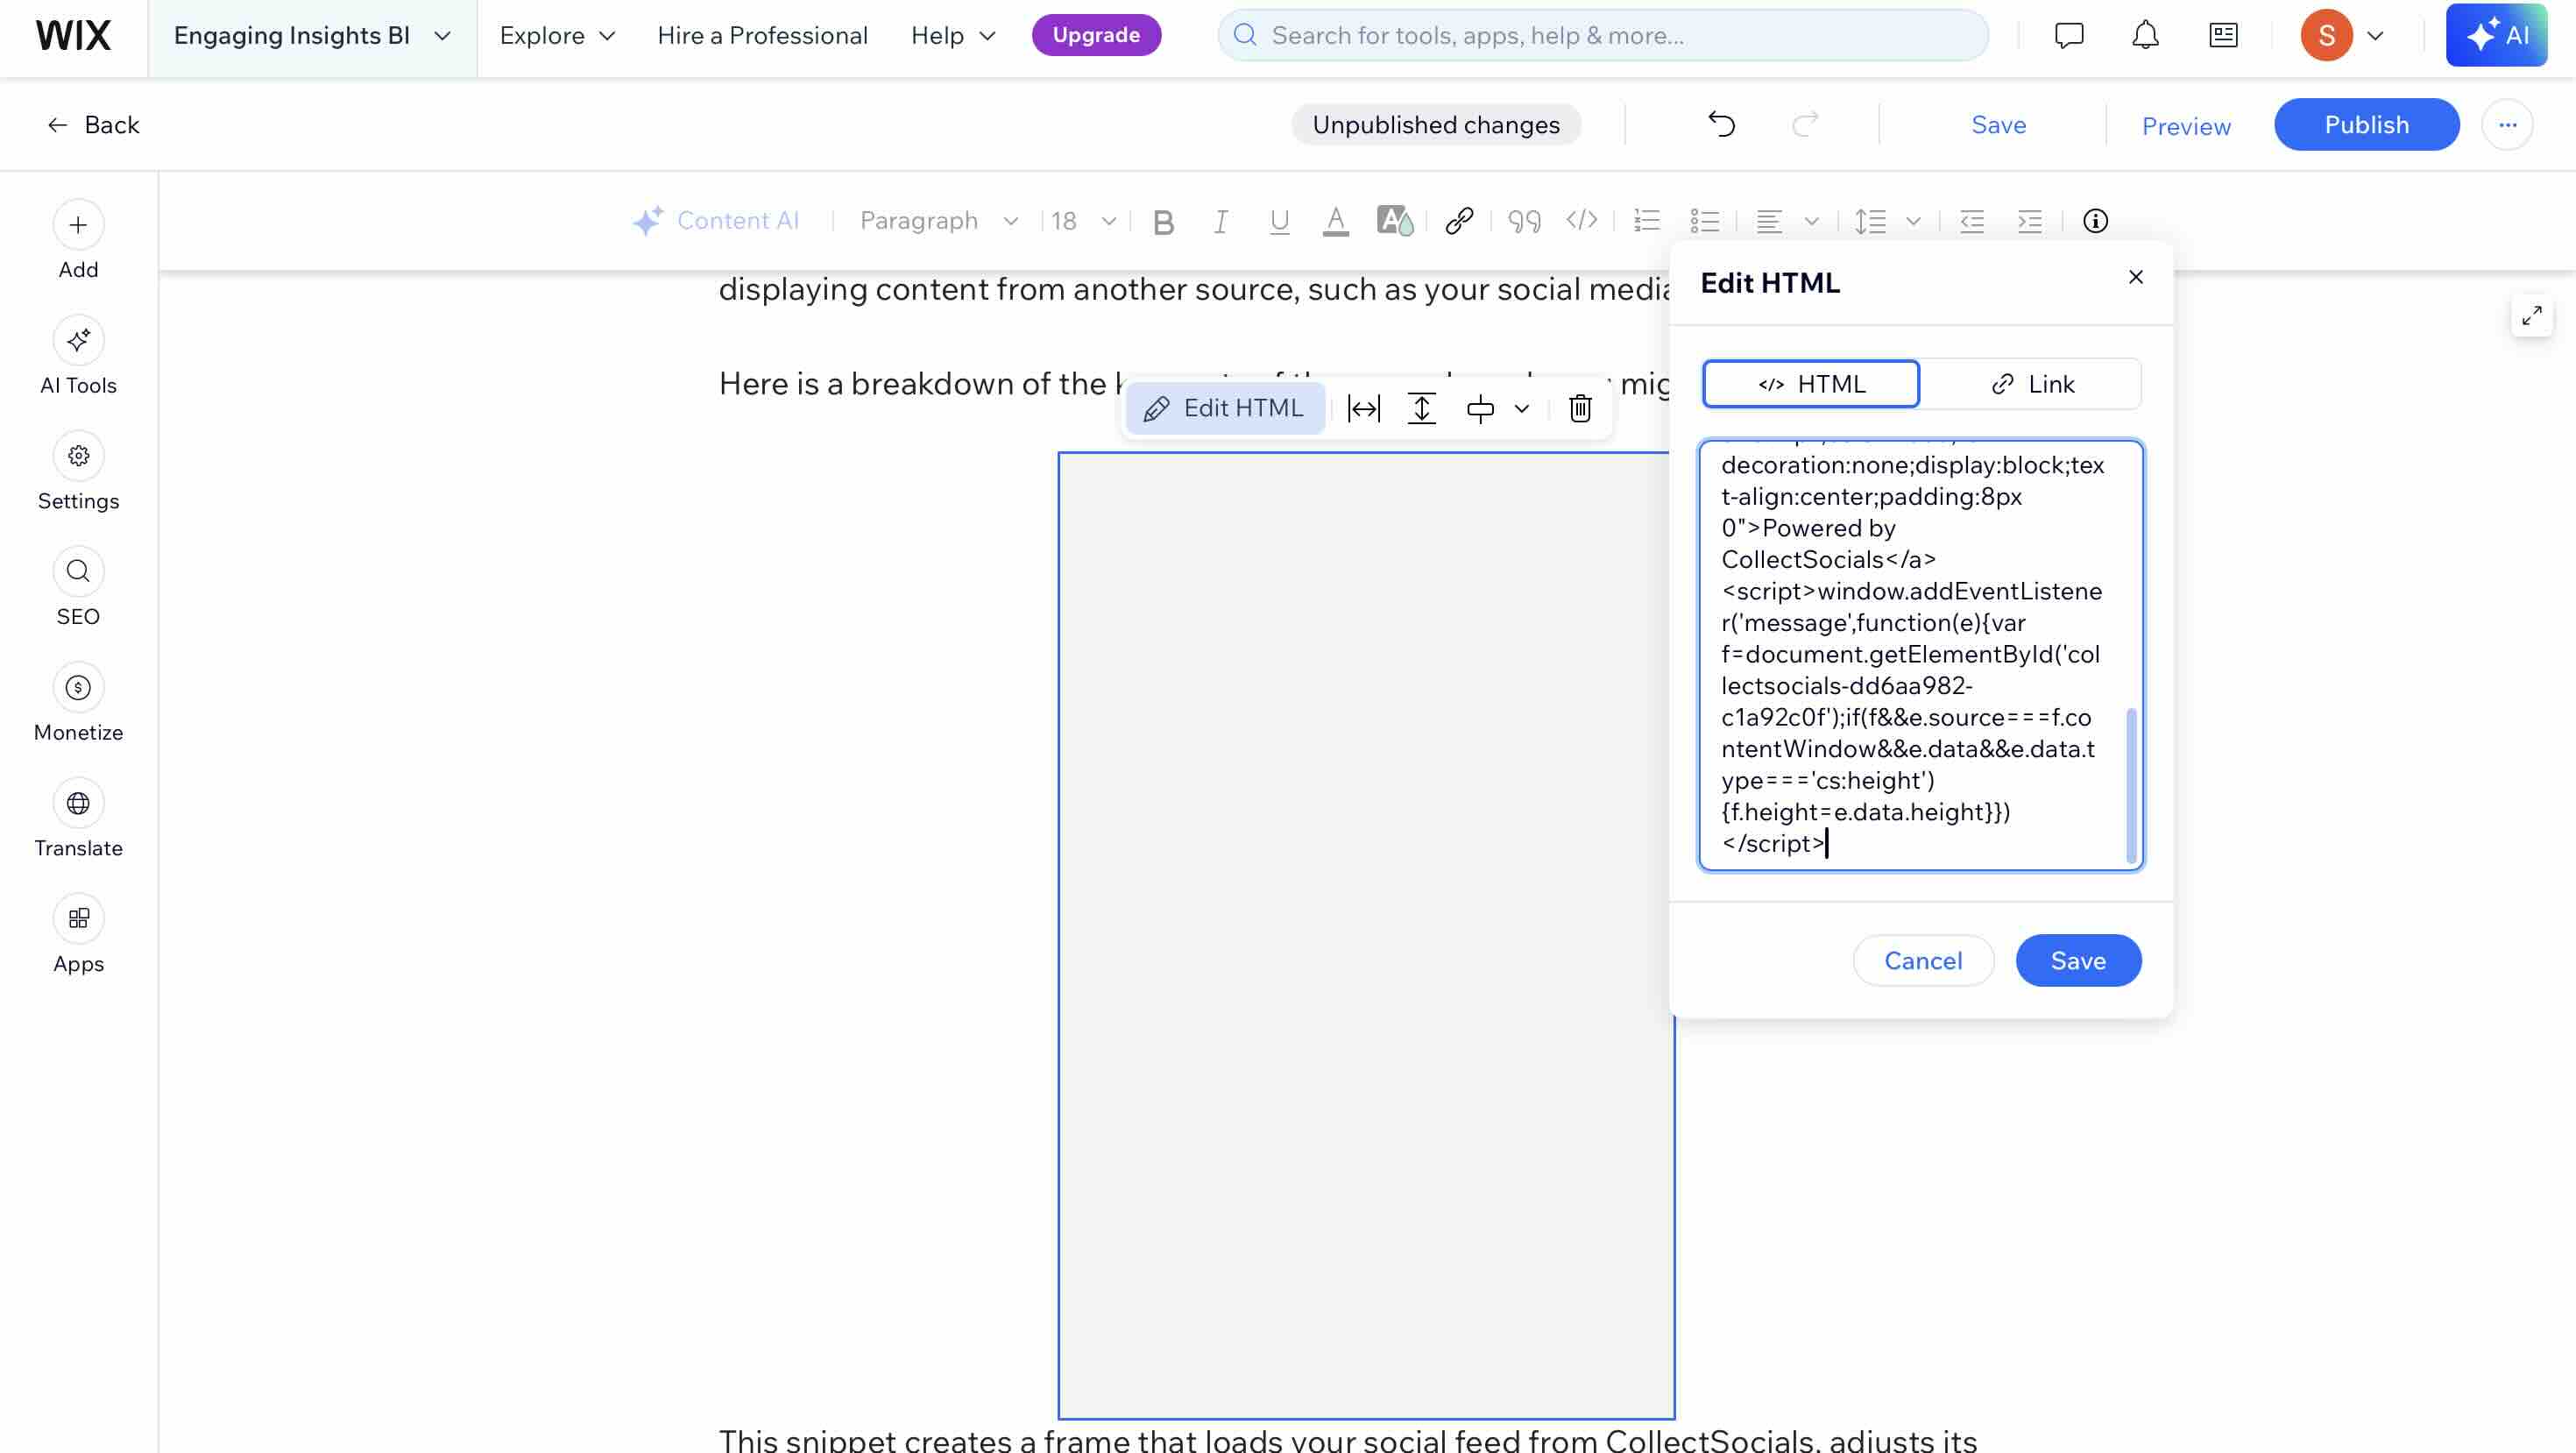Click Edit HTML in floating toolbar
The image size is (2576, 1453).
click(x=1225, y=408)
